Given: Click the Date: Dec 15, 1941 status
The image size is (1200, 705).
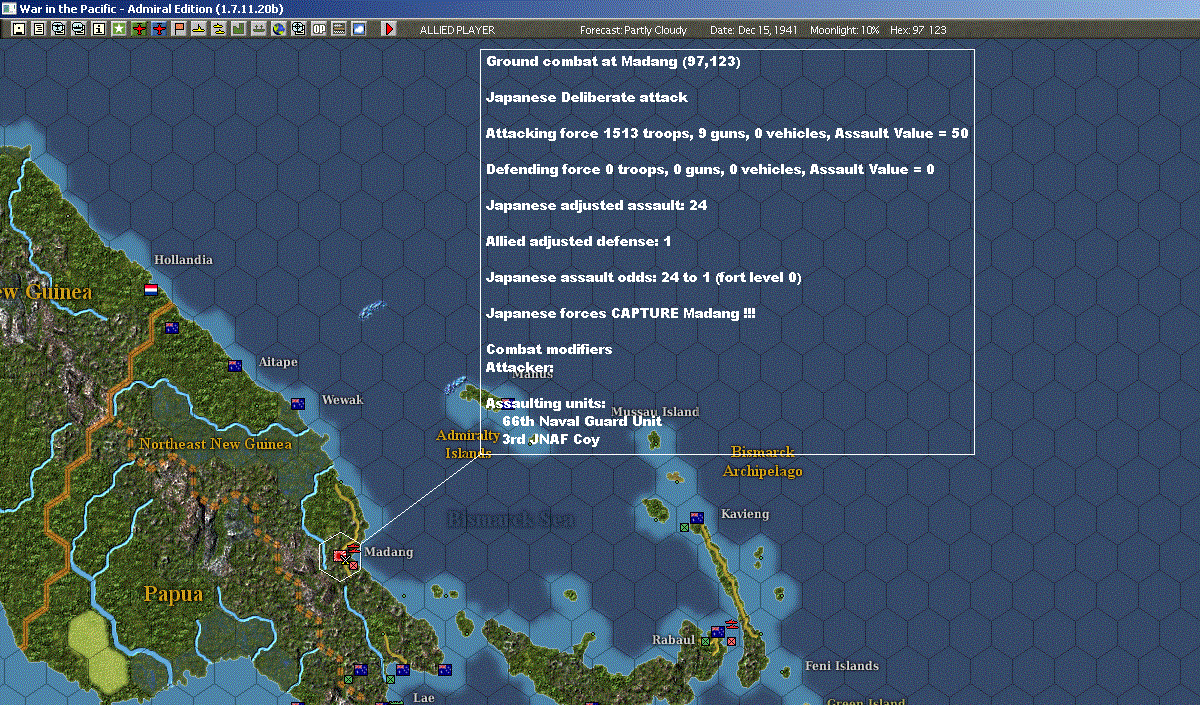Looking at the screenshot, I should [x=753, y=30].
